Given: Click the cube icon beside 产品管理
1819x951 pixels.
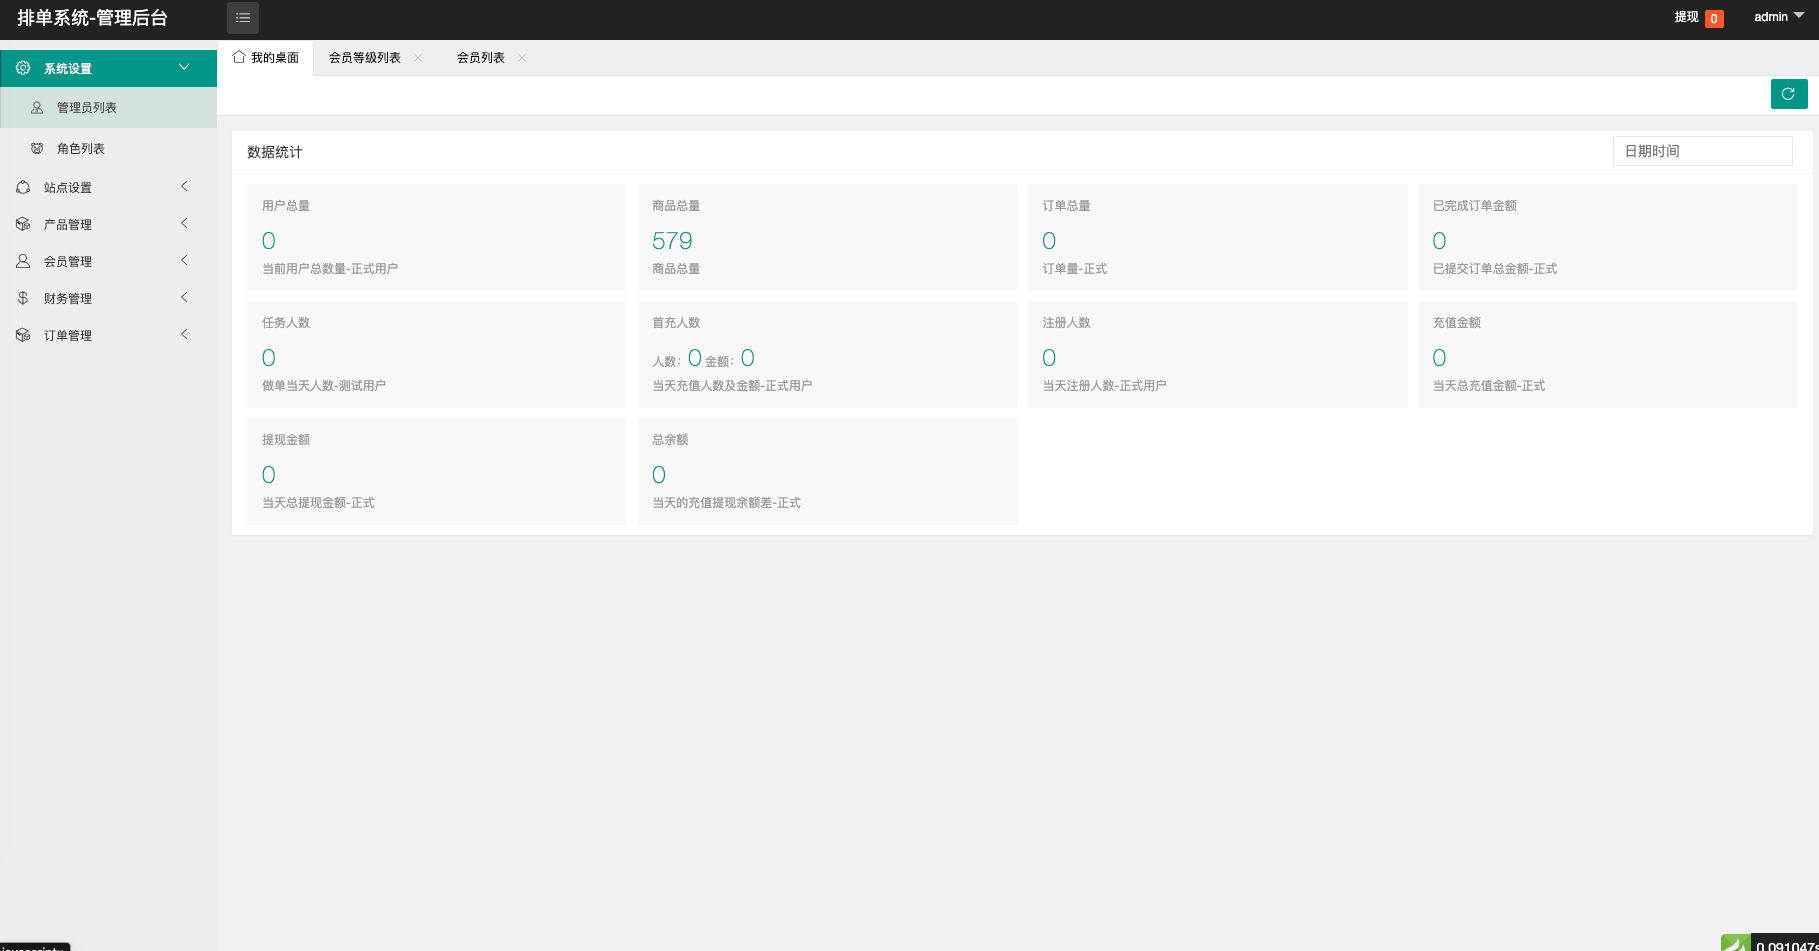Looking at the screenshot, I should [23, 224].
